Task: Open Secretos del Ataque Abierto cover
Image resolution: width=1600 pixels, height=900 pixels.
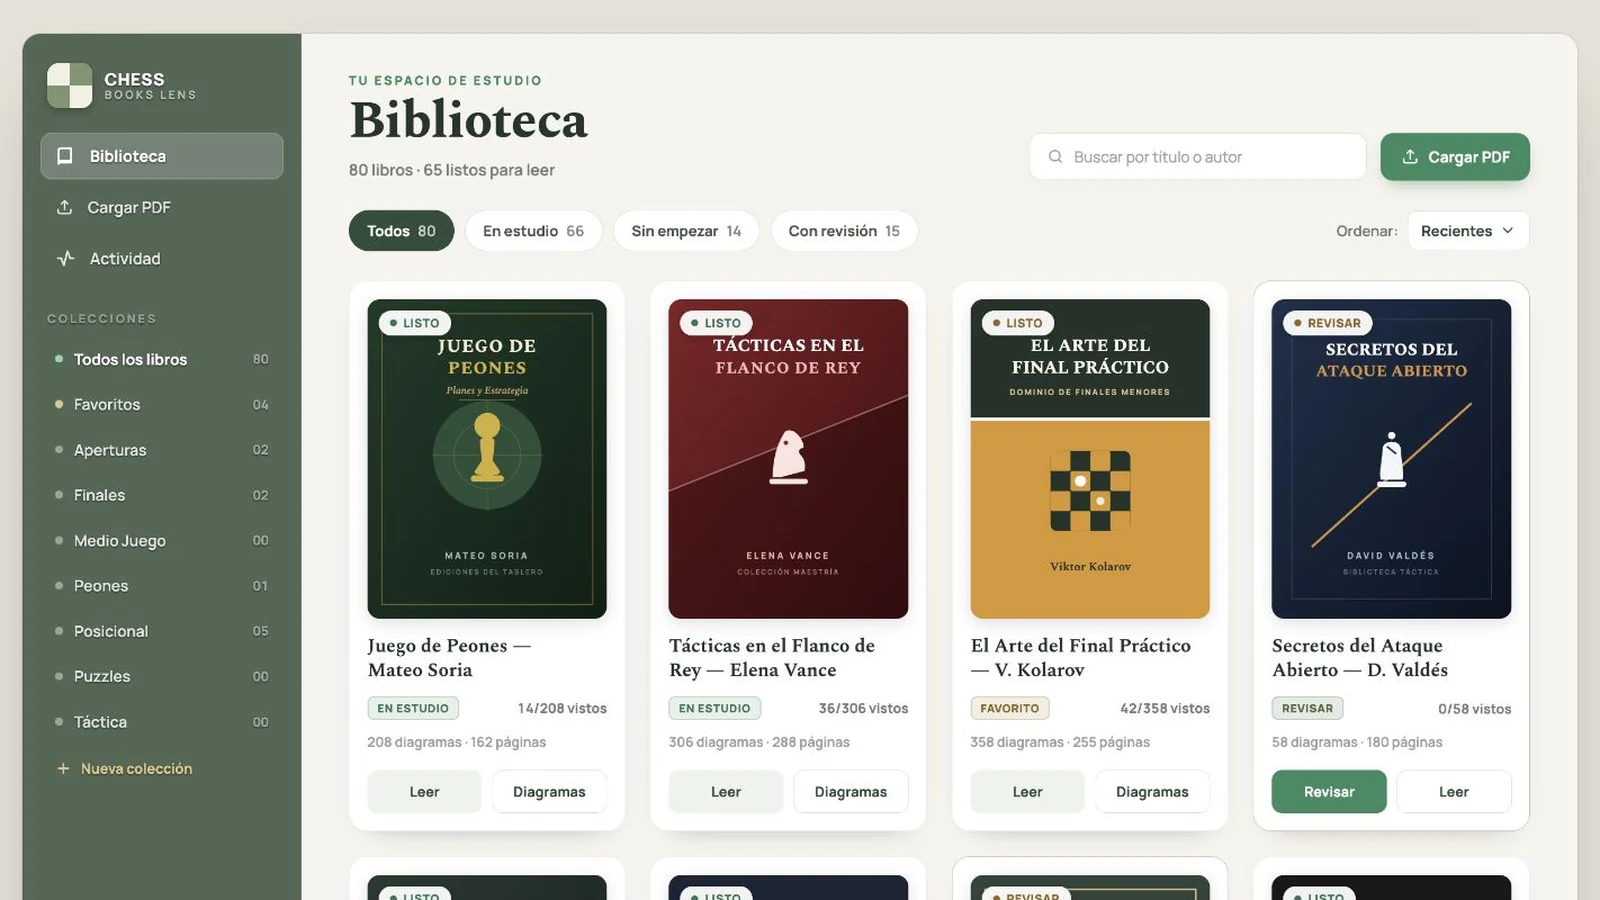Action: click(x=1391, y=459)
